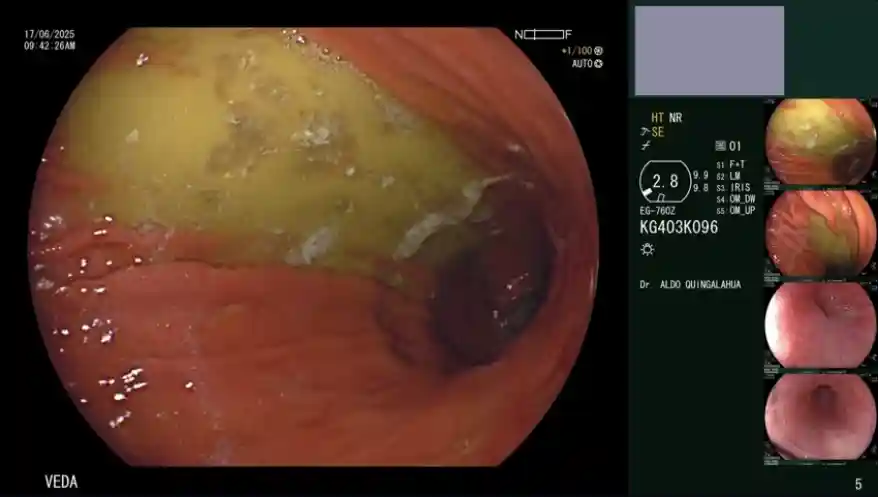Click the image count icon beside 01
The image size is (878, 497).
point(720,146)
